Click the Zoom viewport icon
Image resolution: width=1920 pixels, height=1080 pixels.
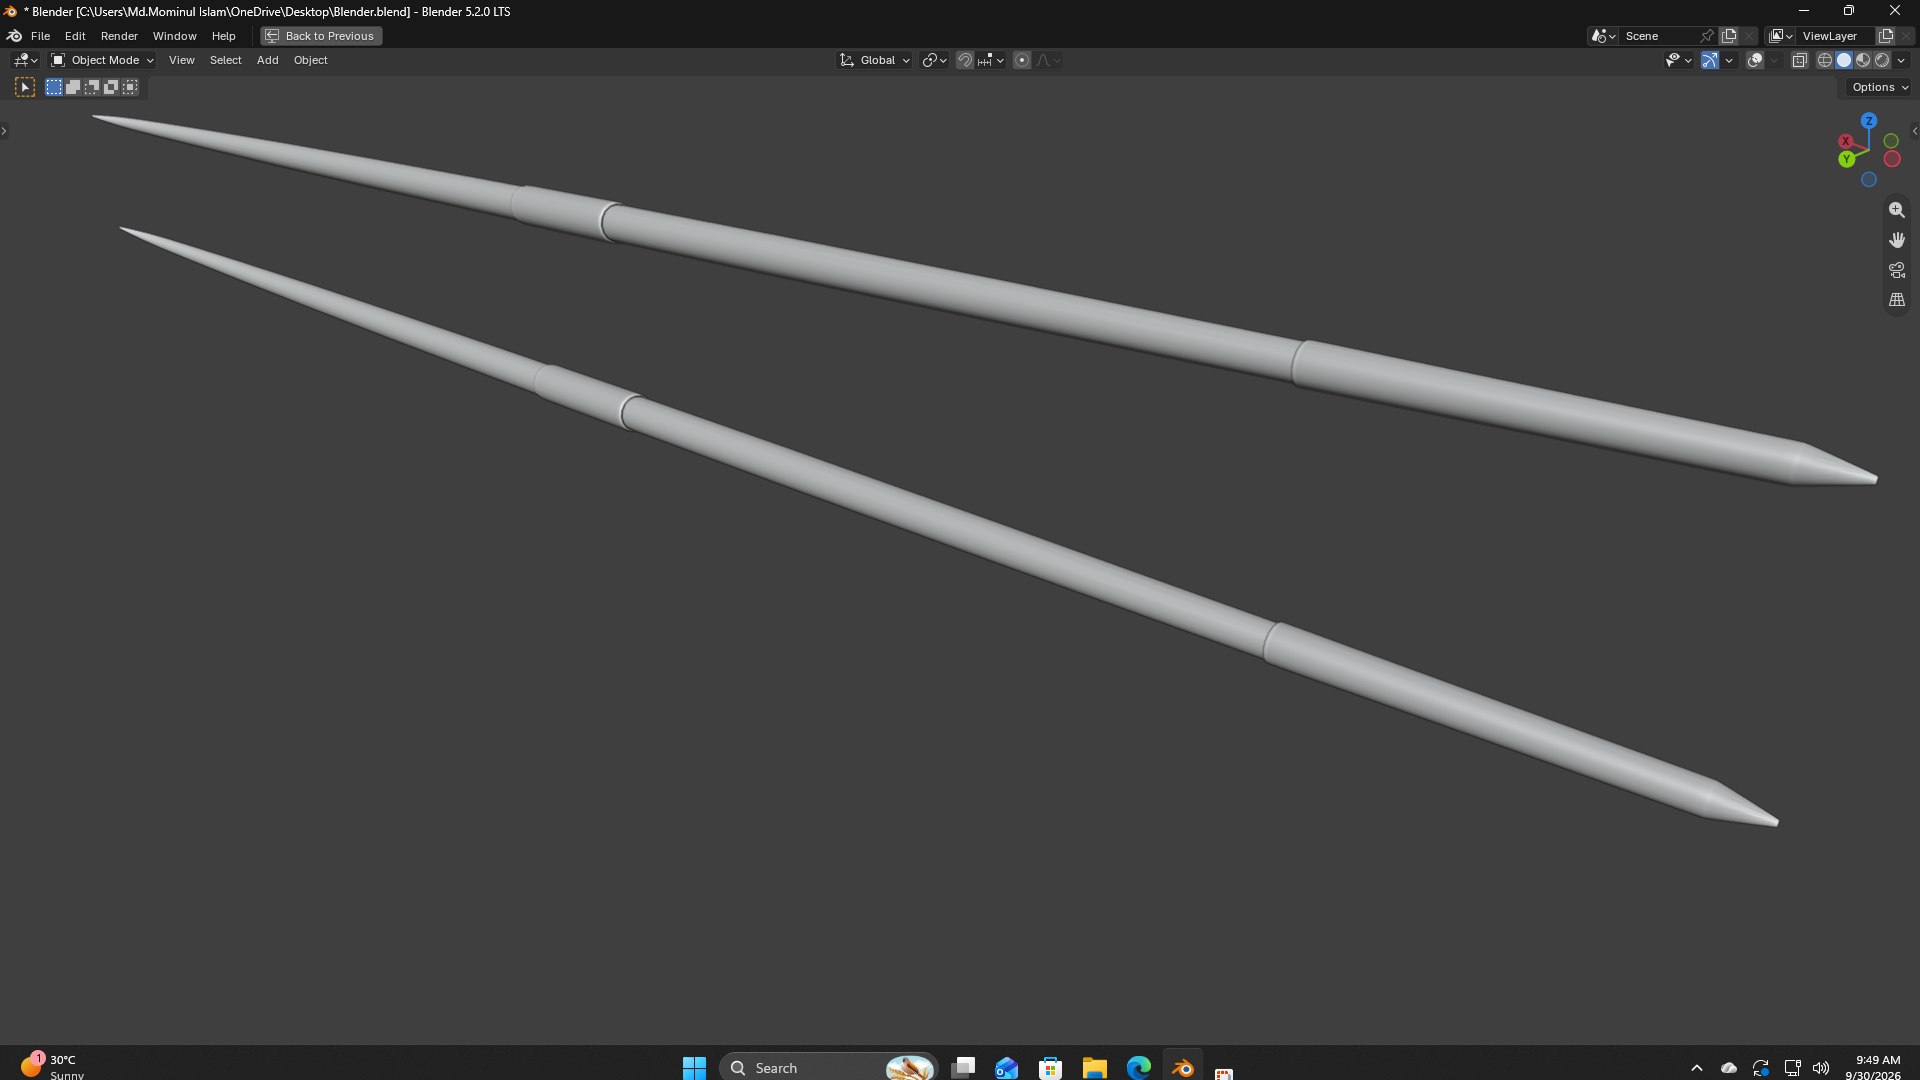1896,210
